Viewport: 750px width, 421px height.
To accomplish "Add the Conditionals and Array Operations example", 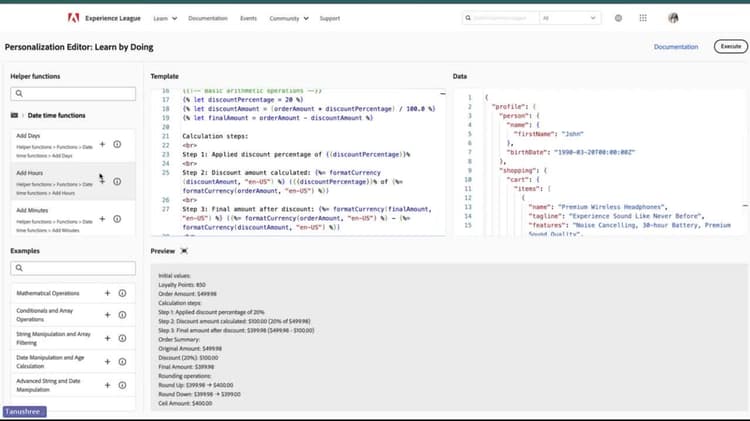I will [107, 315].
